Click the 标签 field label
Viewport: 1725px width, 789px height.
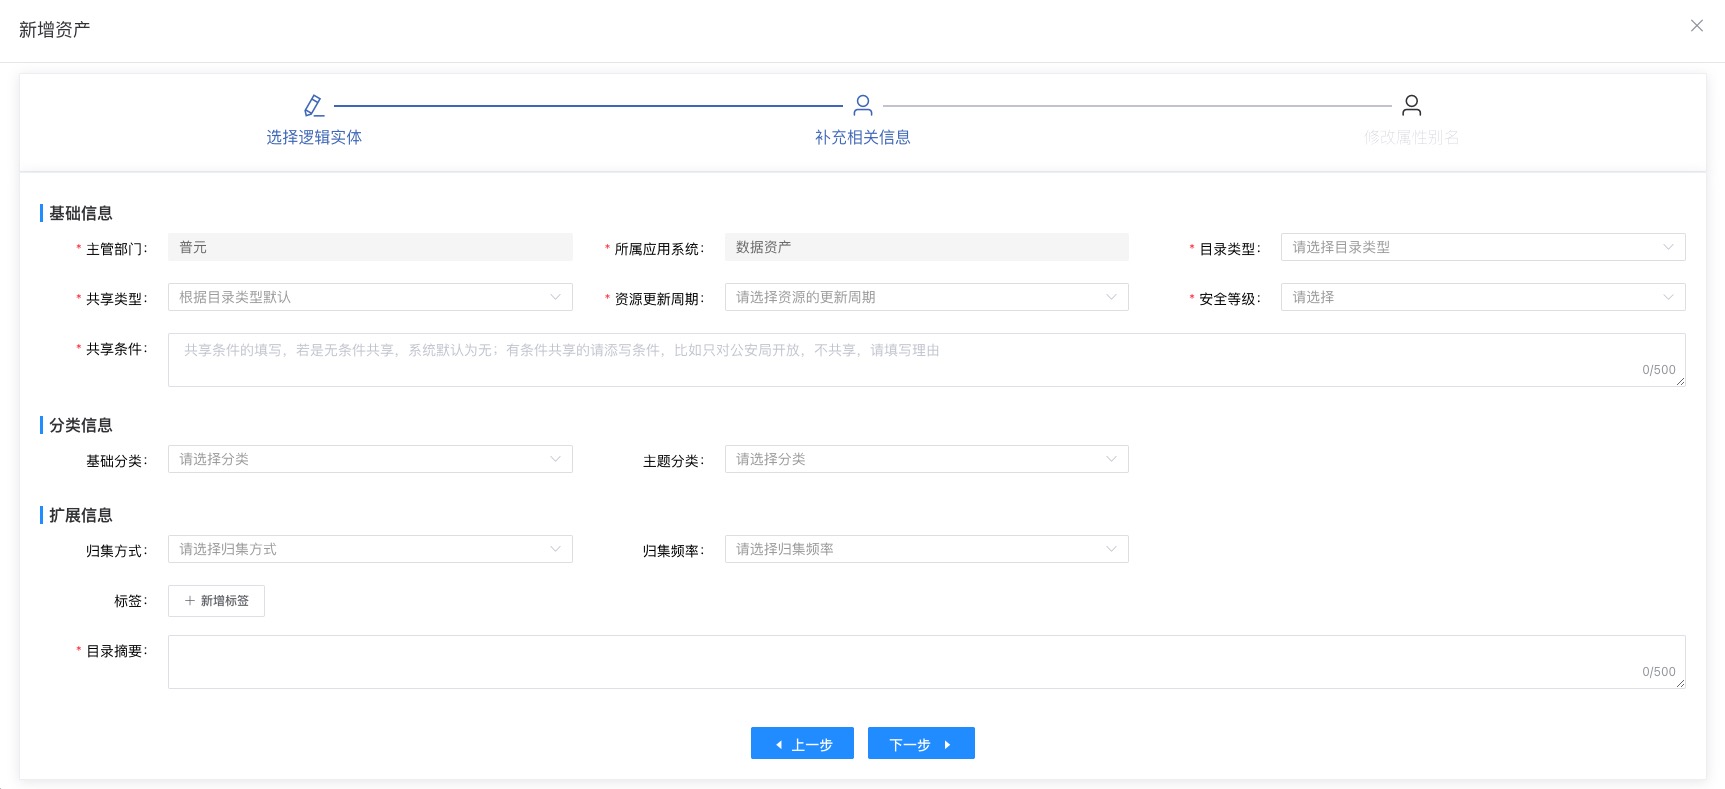click(131, 601)
